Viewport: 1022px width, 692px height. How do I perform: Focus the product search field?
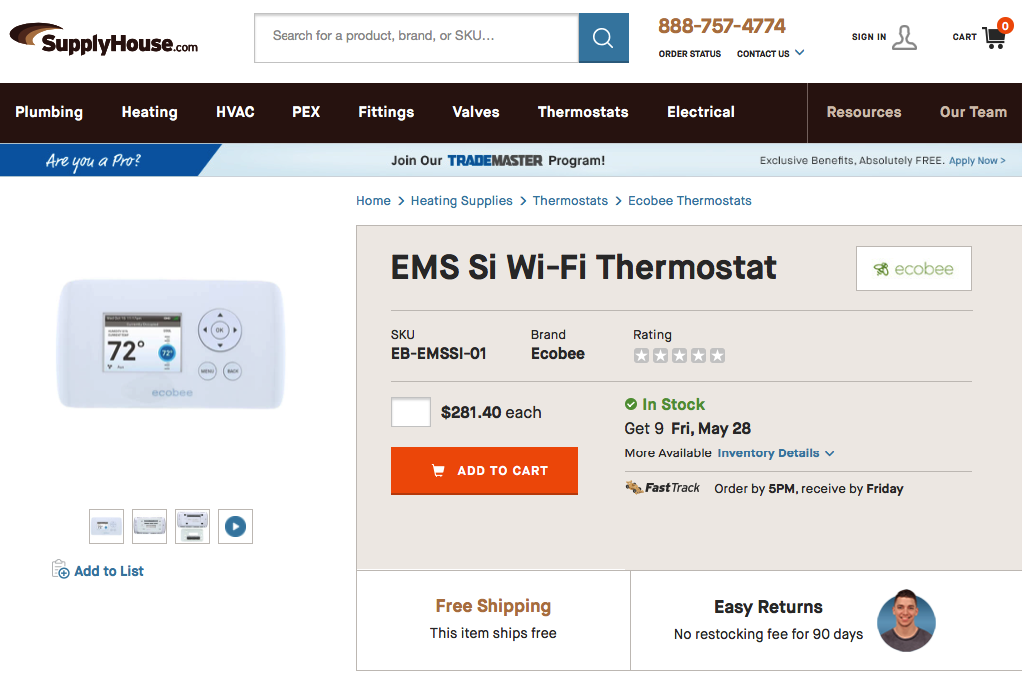pos(416,38)
